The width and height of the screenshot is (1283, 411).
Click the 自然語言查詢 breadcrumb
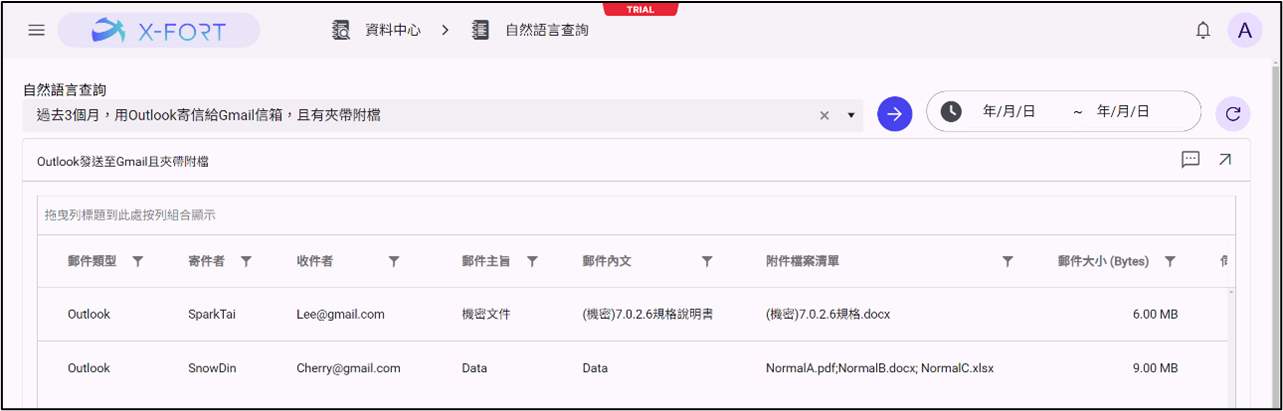tap(547, 30)
